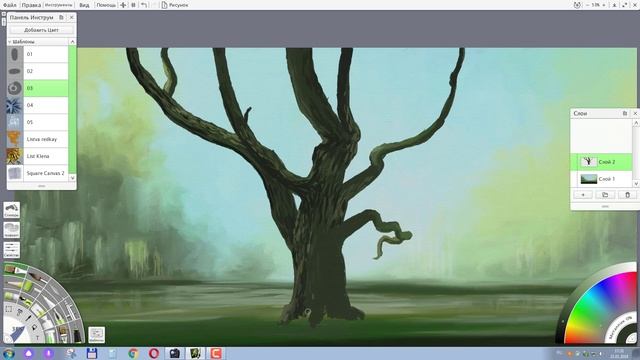The height and width of the screenshot is (360, 640).
Task: Click the scroll up arrow in presets list
Action: 73,42
